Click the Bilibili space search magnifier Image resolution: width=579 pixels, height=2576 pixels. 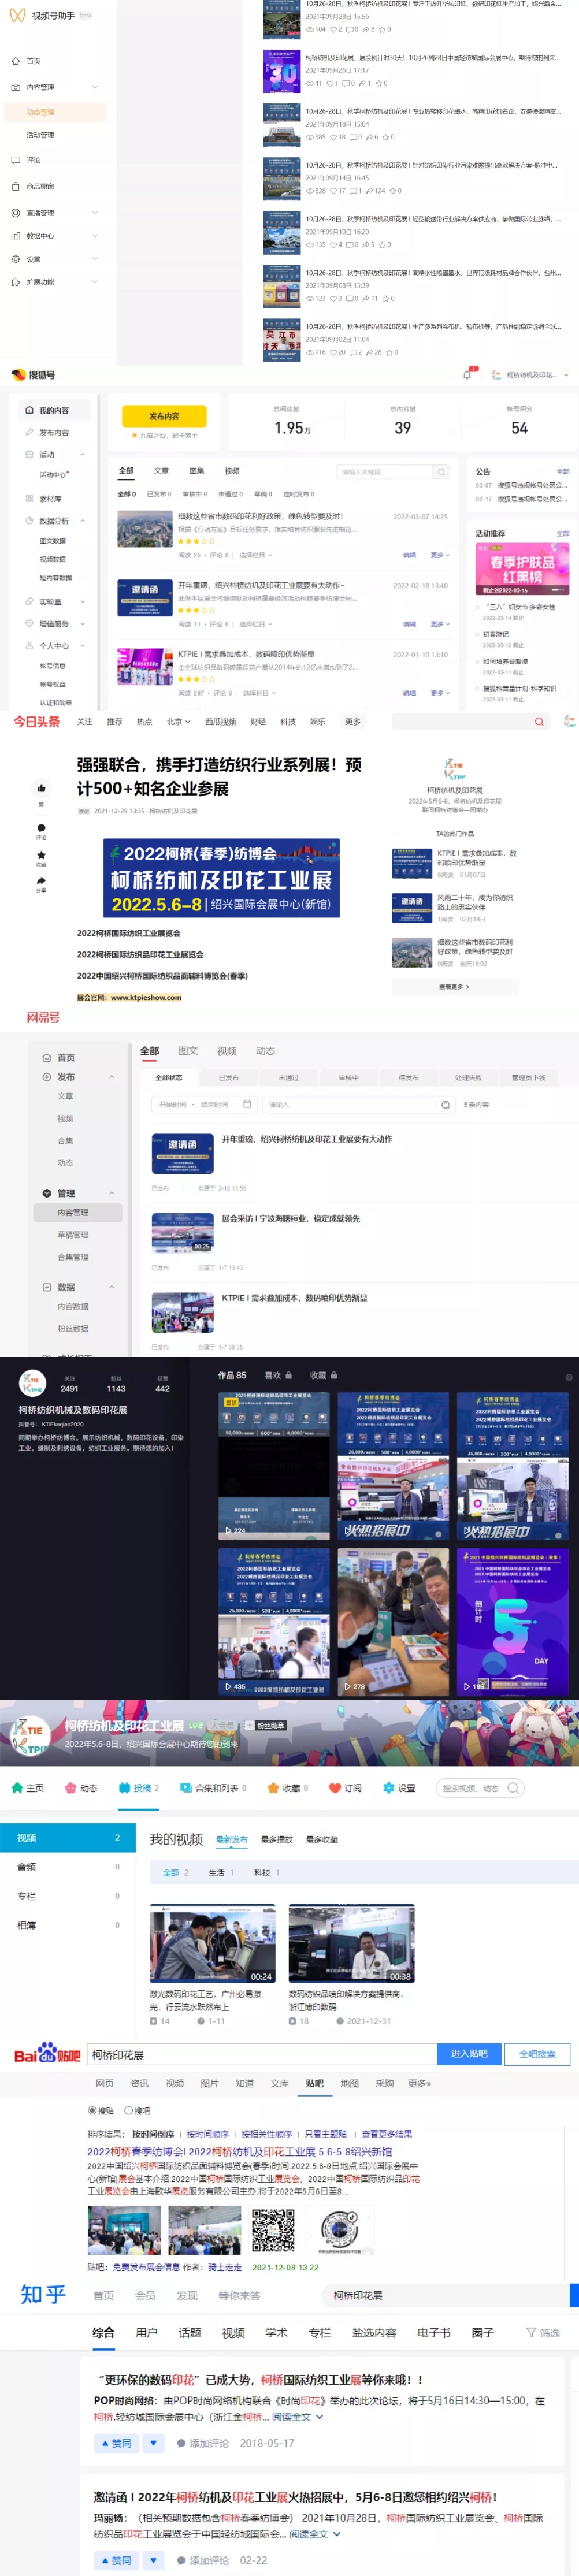click(513, 1788)
